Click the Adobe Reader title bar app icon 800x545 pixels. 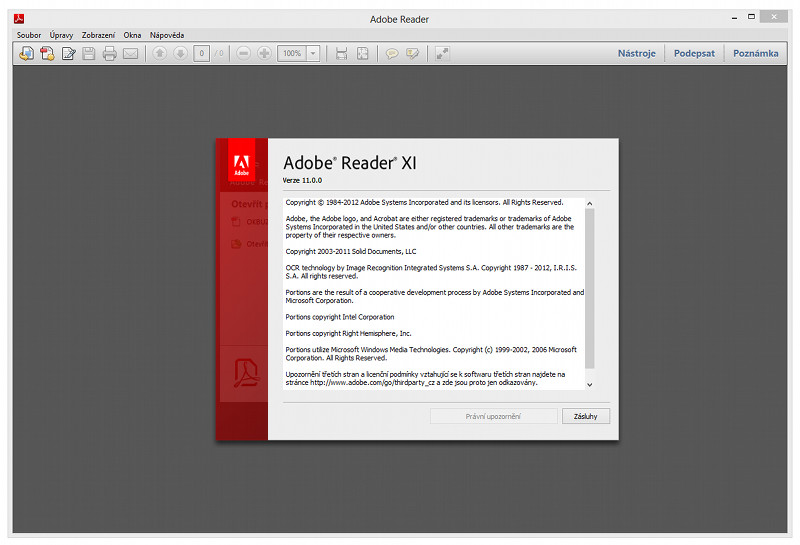(x=19, y=19)
